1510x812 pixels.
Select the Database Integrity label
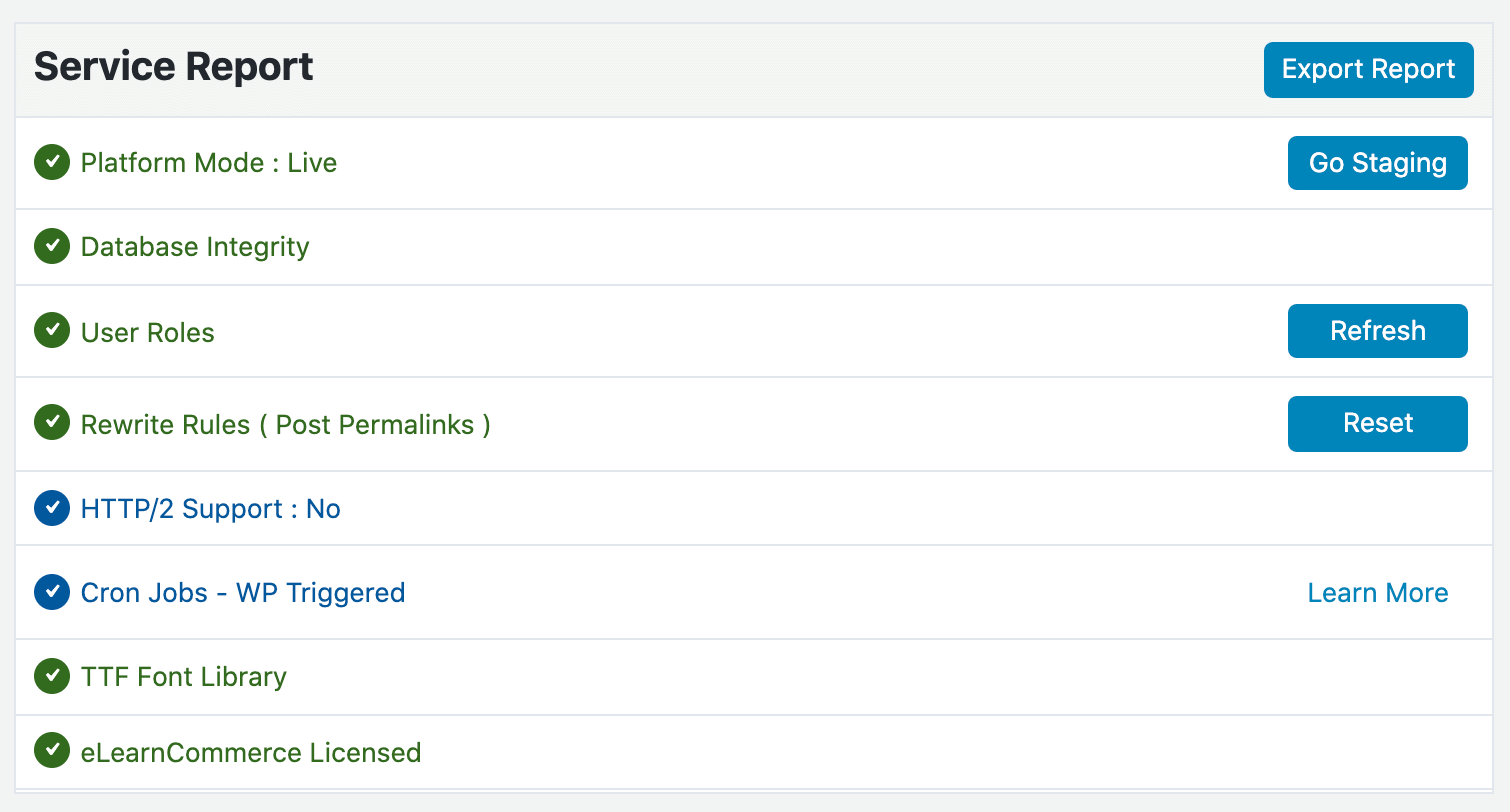coord(195,247)
